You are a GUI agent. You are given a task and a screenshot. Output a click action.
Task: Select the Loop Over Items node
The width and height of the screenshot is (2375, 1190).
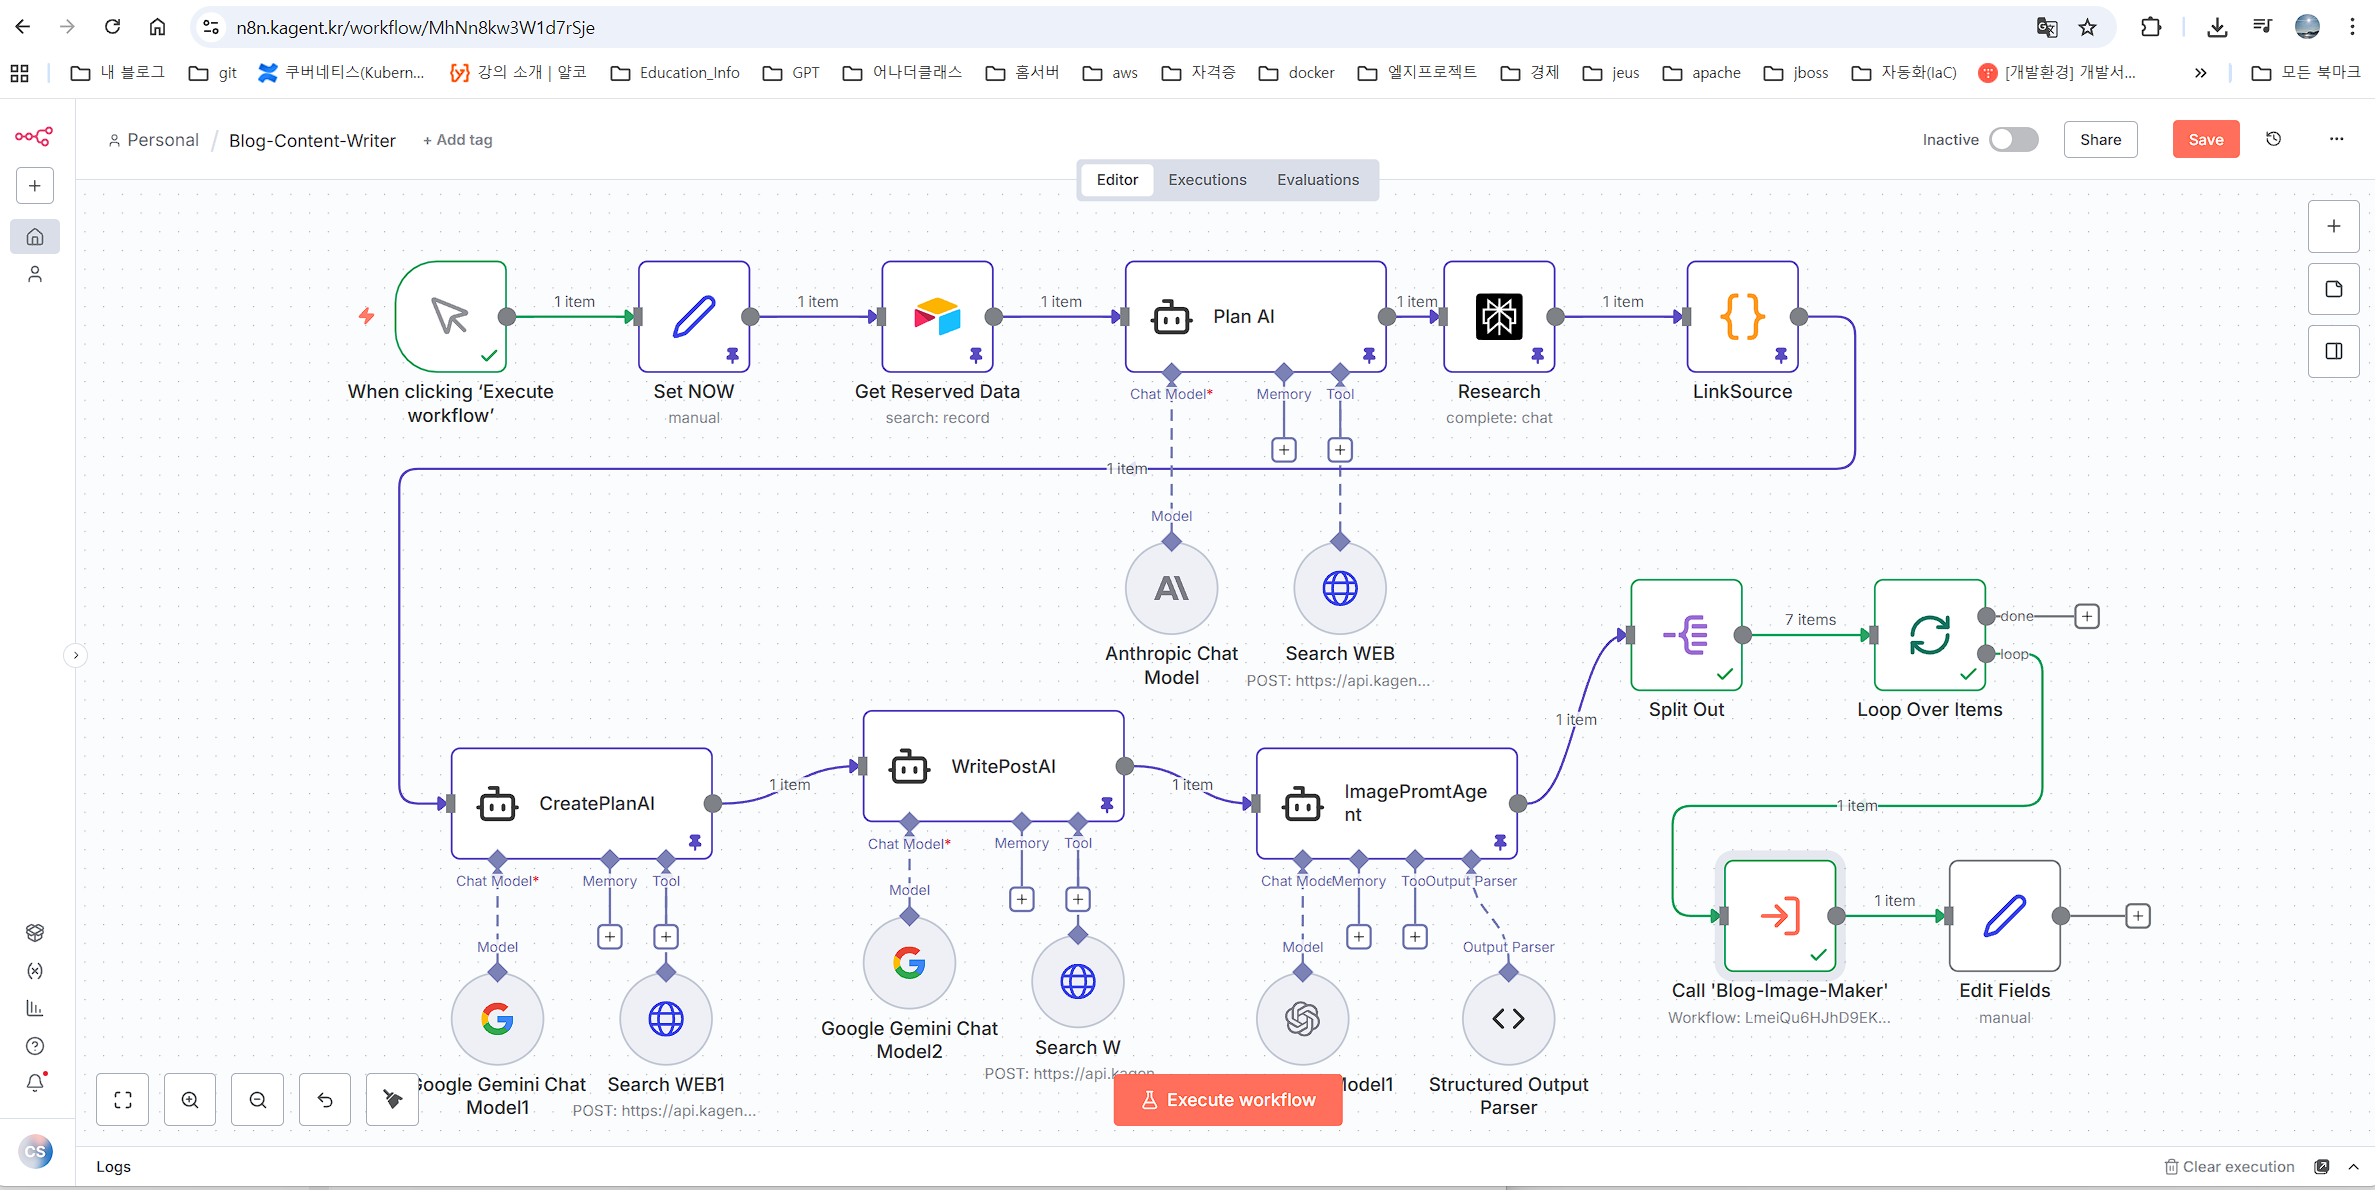[1929, 635]
